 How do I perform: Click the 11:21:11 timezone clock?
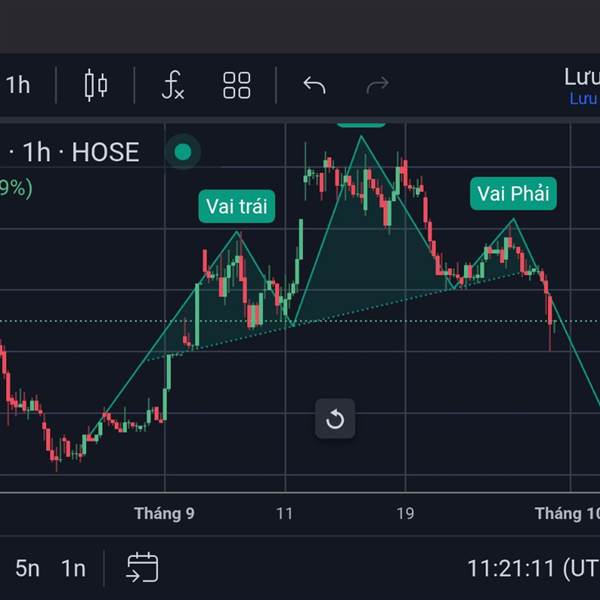click(x=533, y=568)
